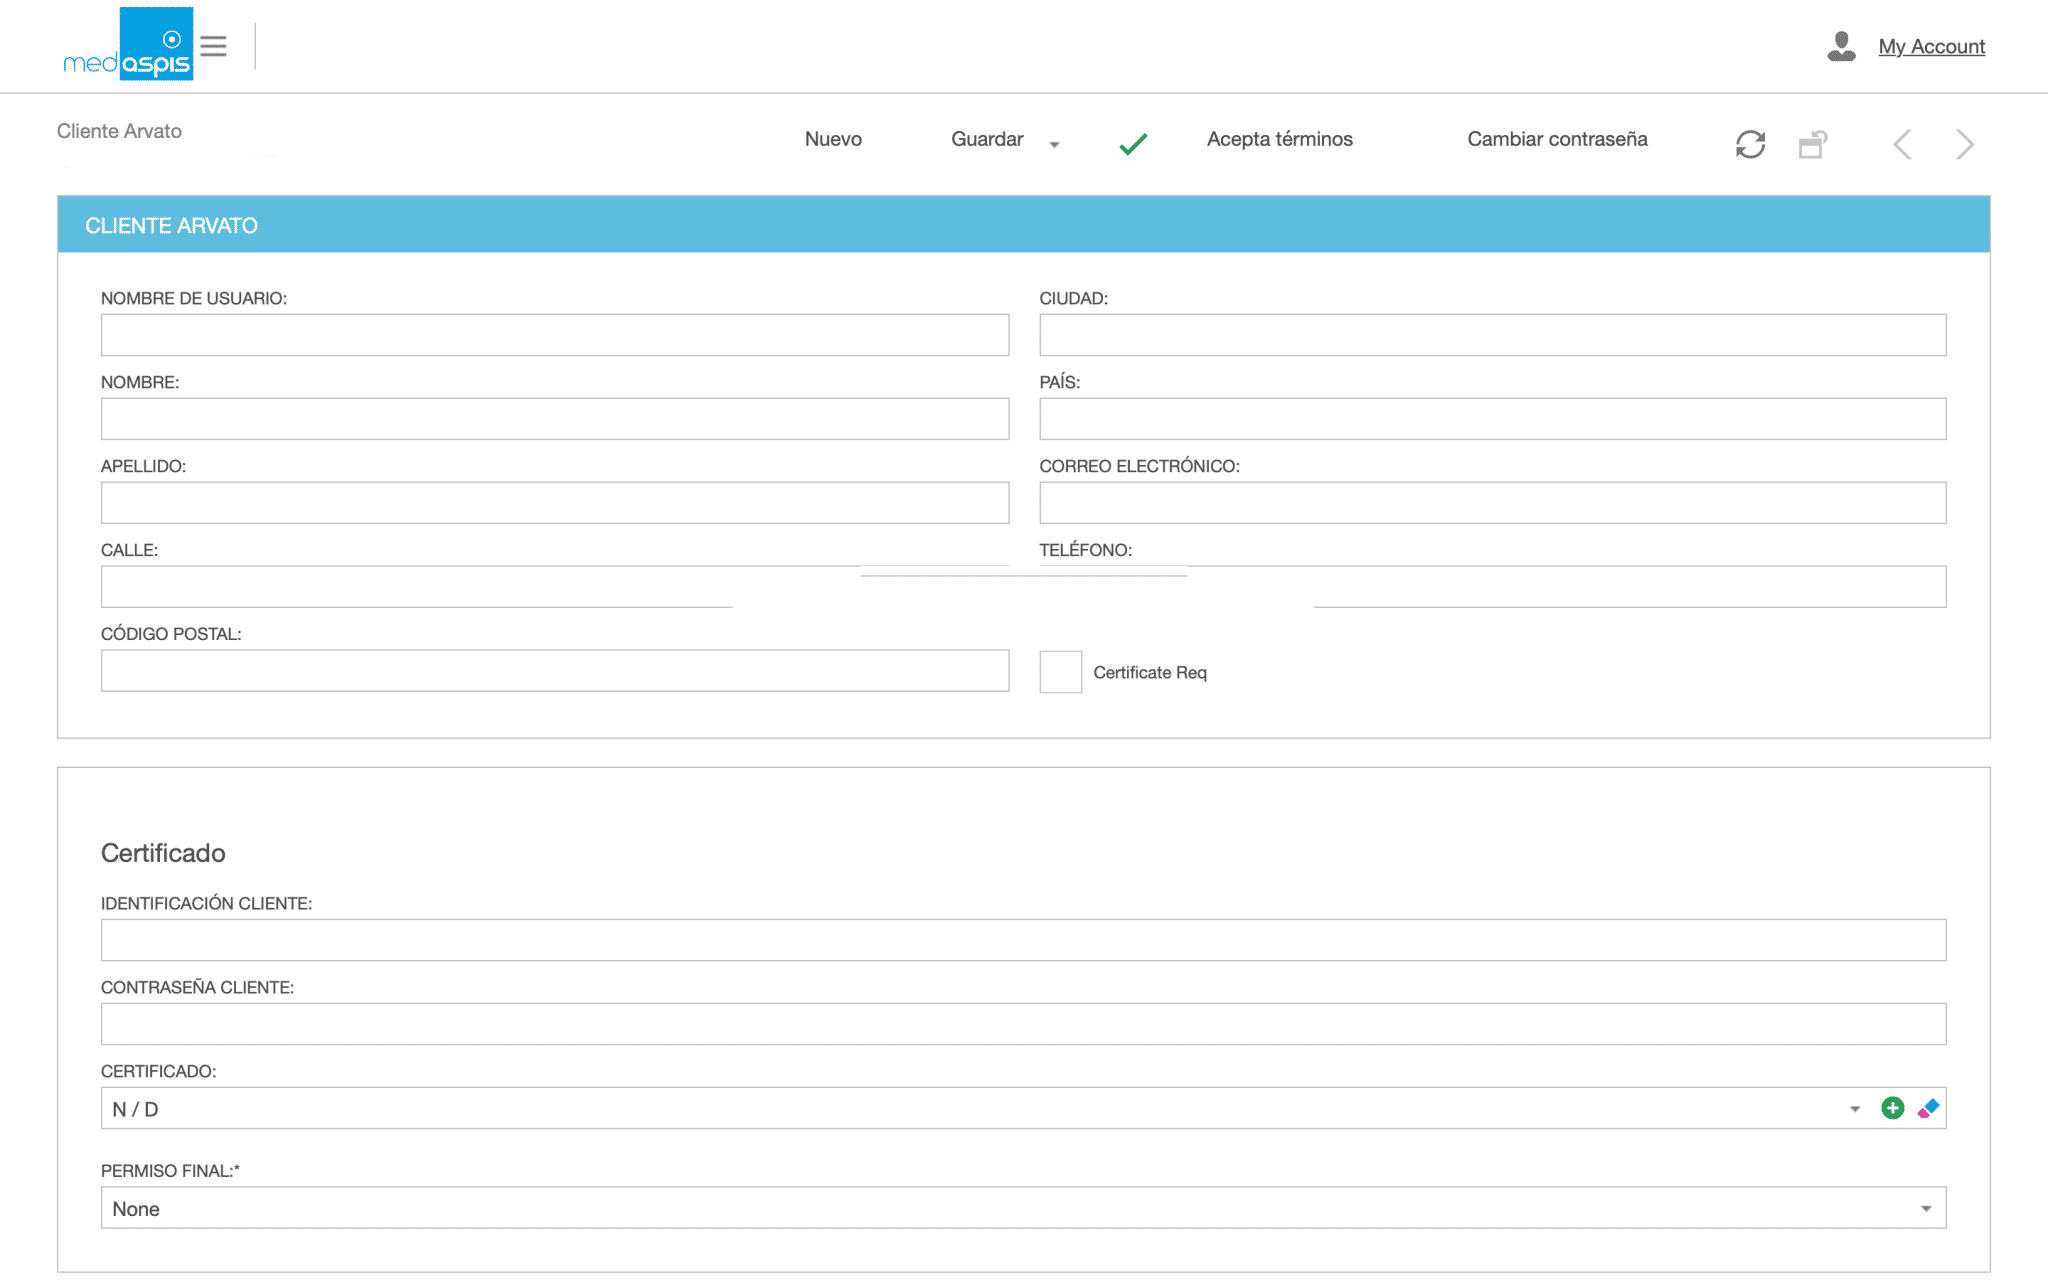Screen dimensions: 2048x1280
Task: Add new certificate with green plus
Action: pyautogui.click(x=1892, y=1108)
